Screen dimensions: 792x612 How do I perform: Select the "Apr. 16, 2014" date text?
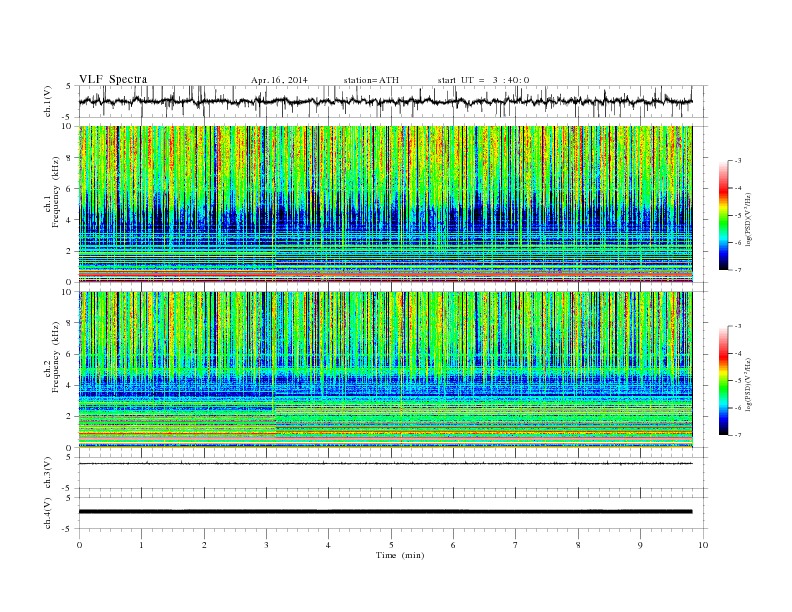click(x=279, y=80)
